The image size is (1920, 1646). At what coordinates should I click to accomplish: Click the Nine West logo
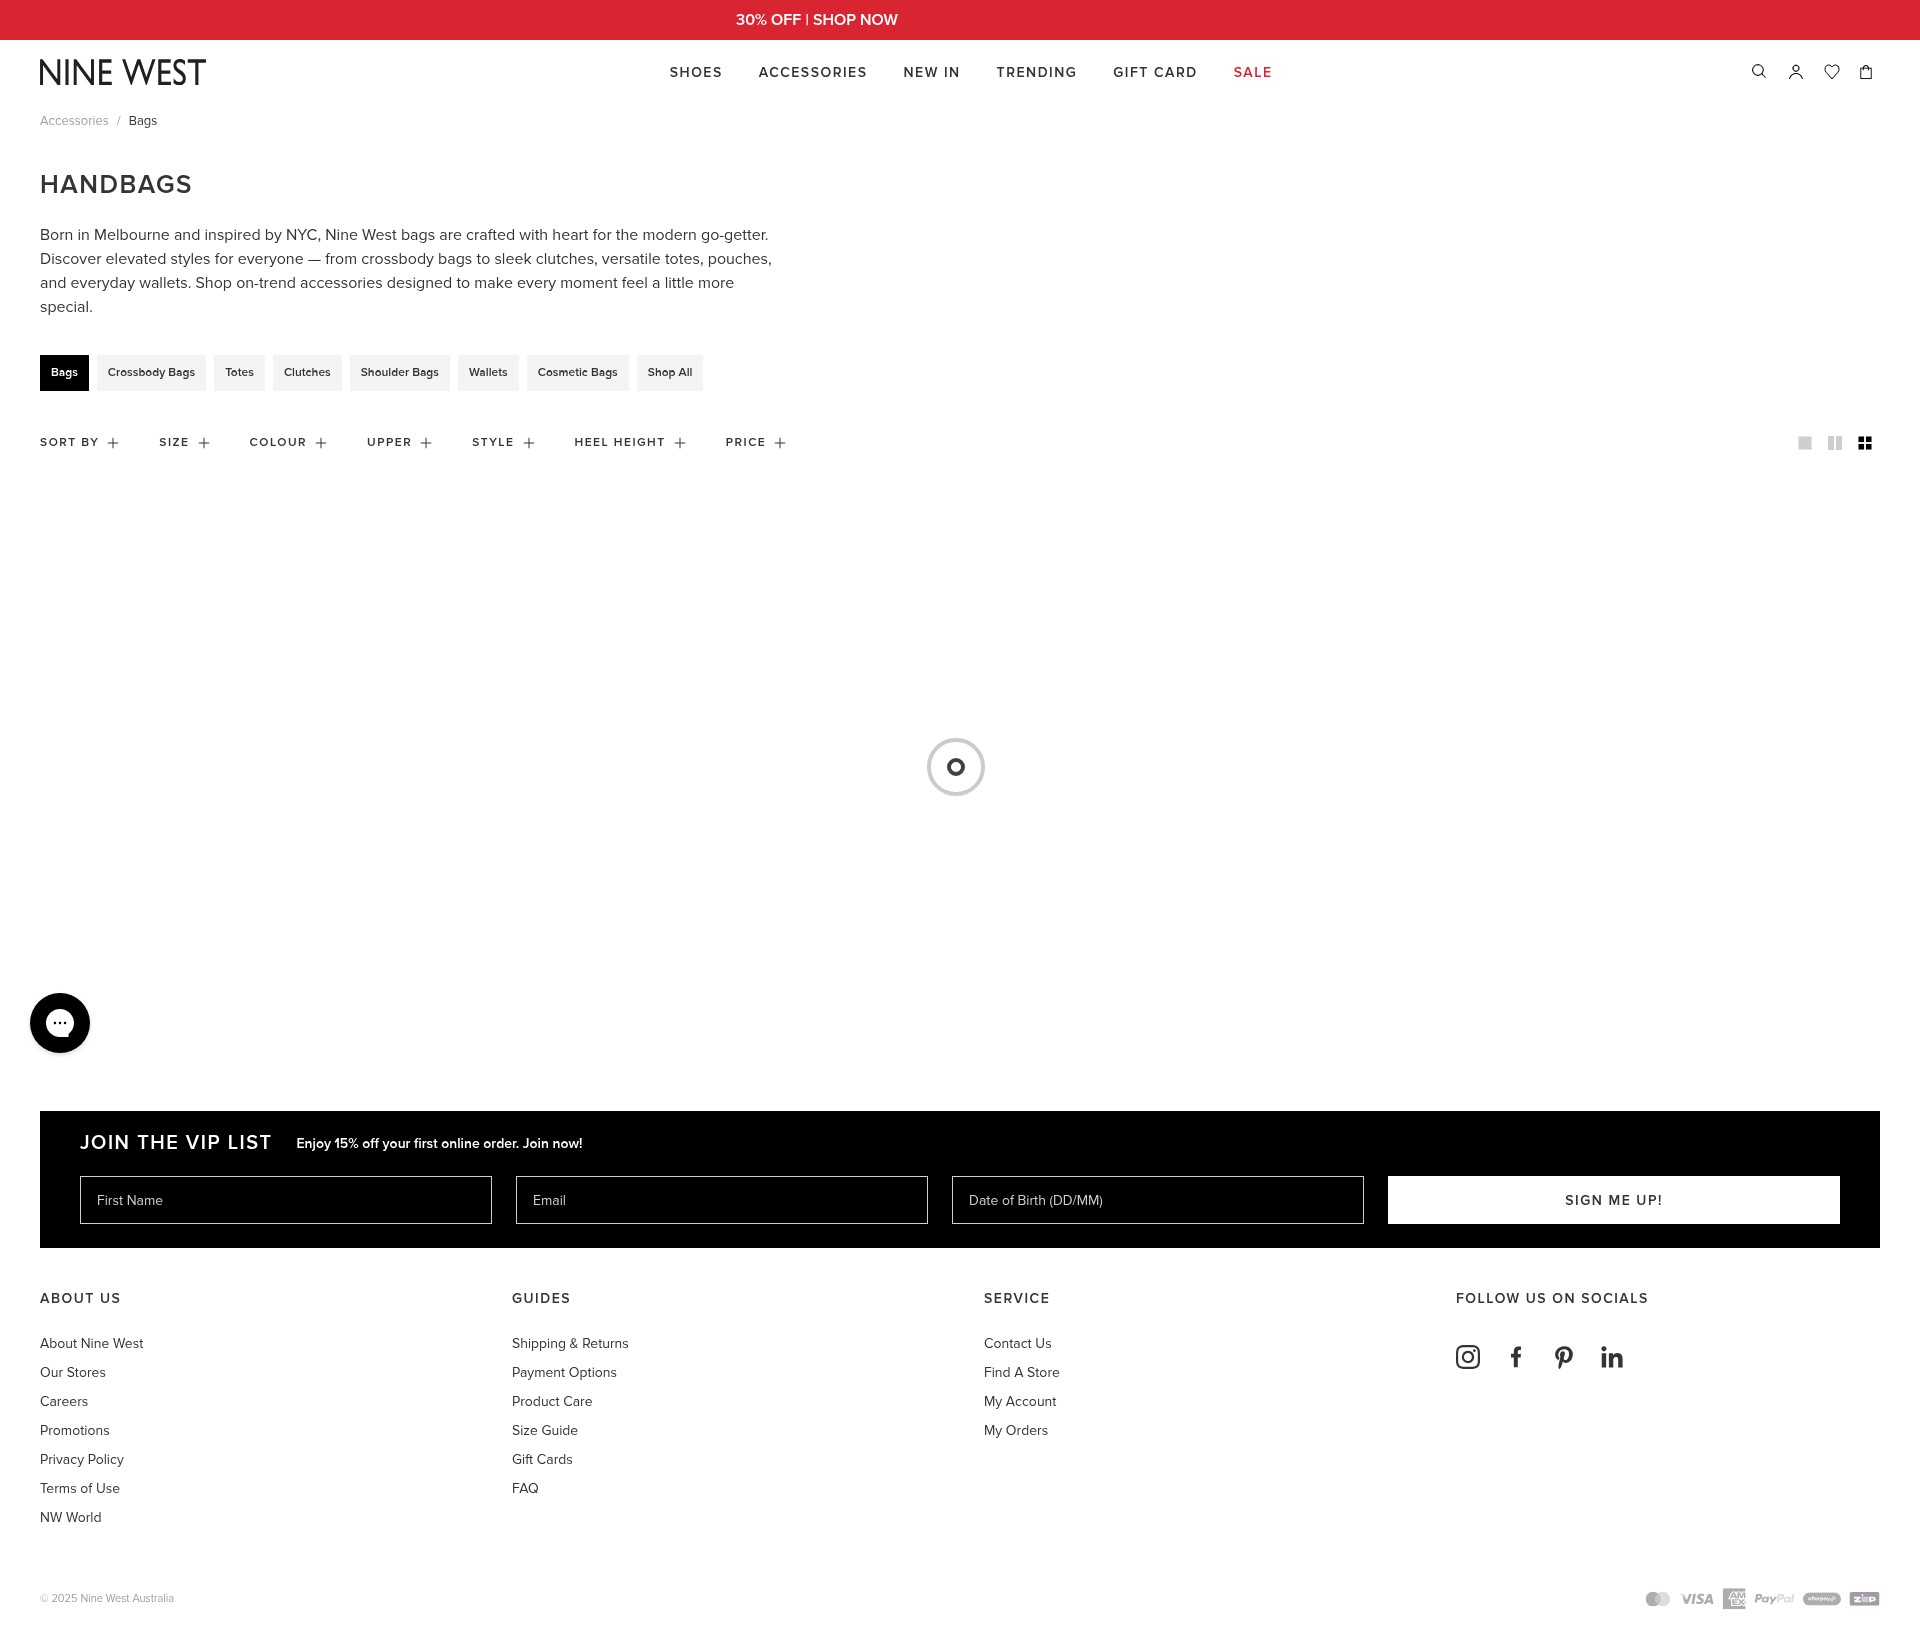pos(123,72)
